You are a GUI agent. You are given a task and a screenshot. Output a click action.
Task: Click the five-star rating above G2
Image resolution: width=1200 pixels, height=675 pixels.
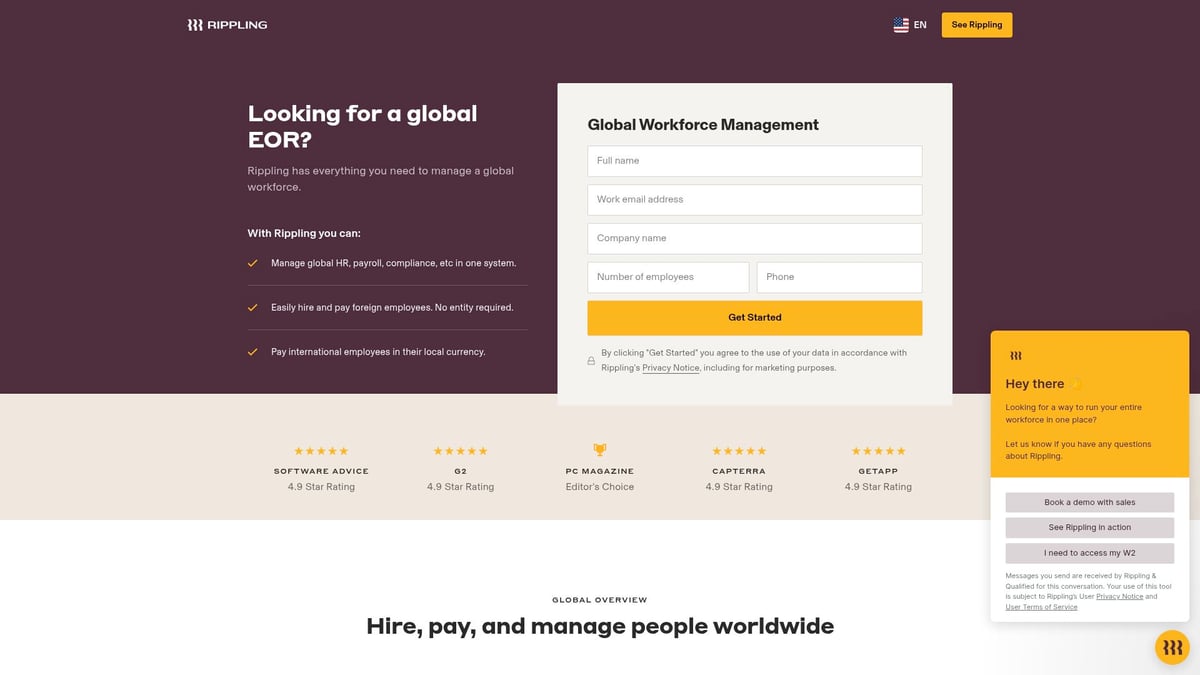point(460,450)
